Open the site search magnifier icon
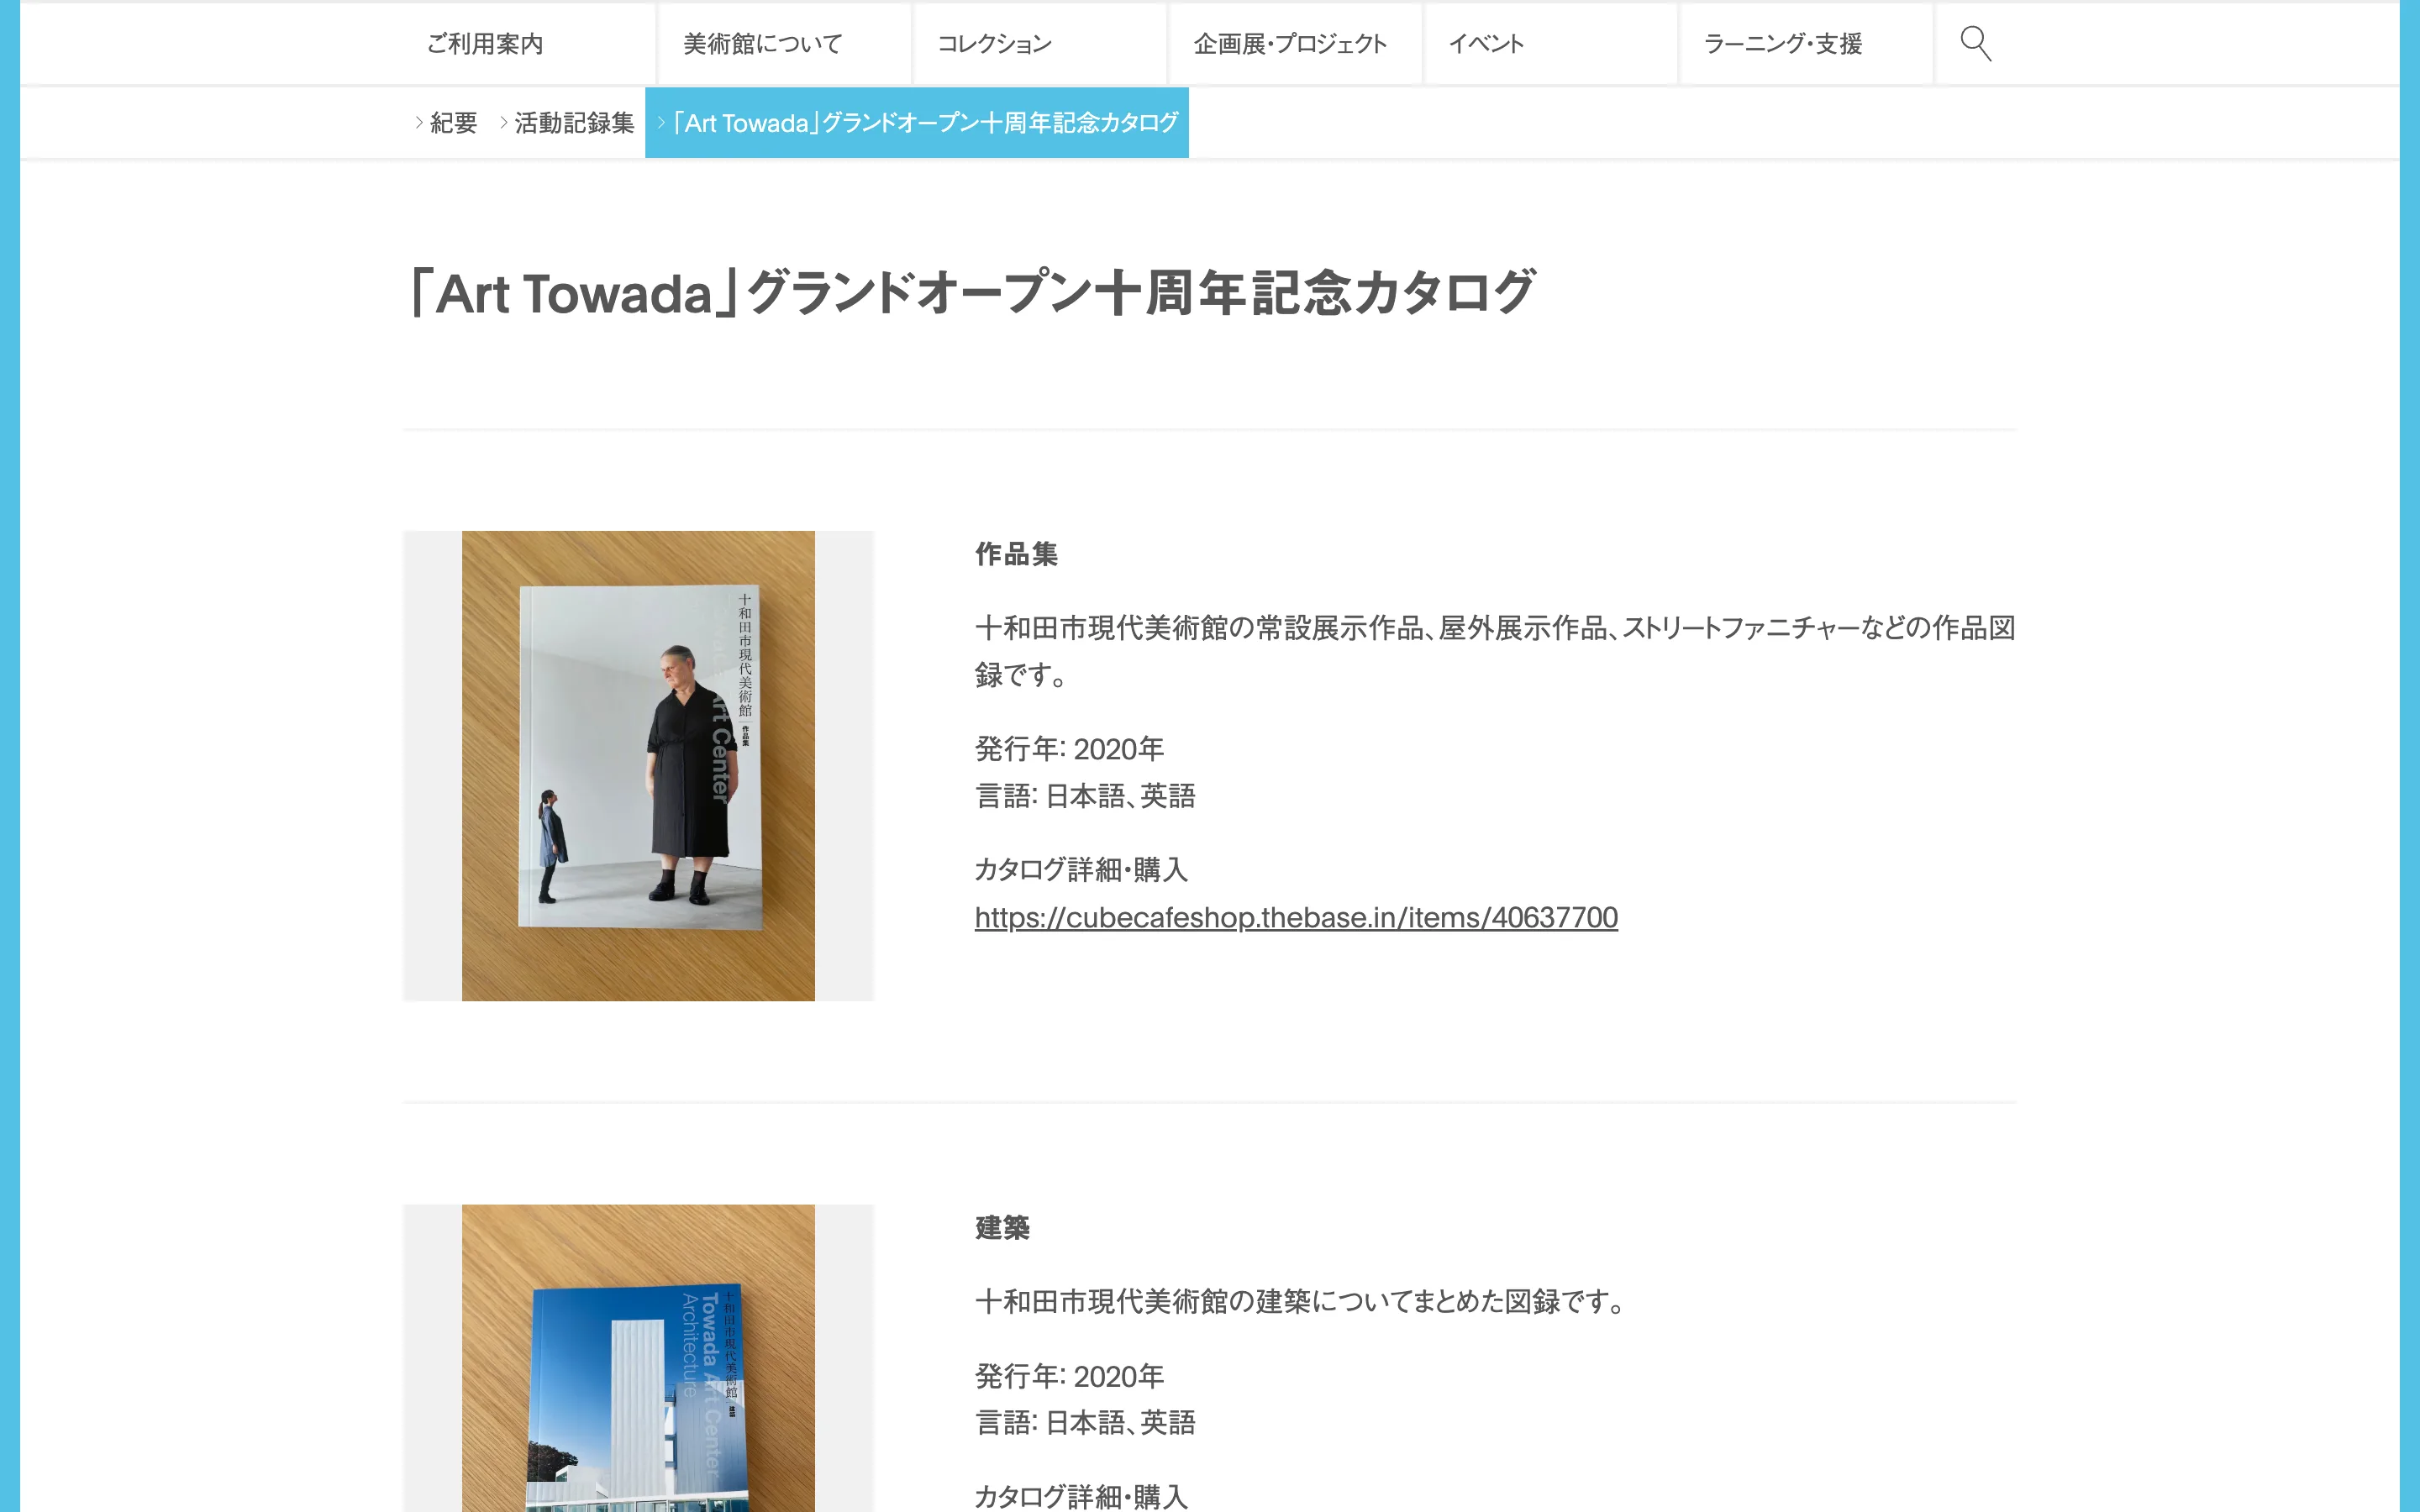2420x1512 pixels. 1975,44
